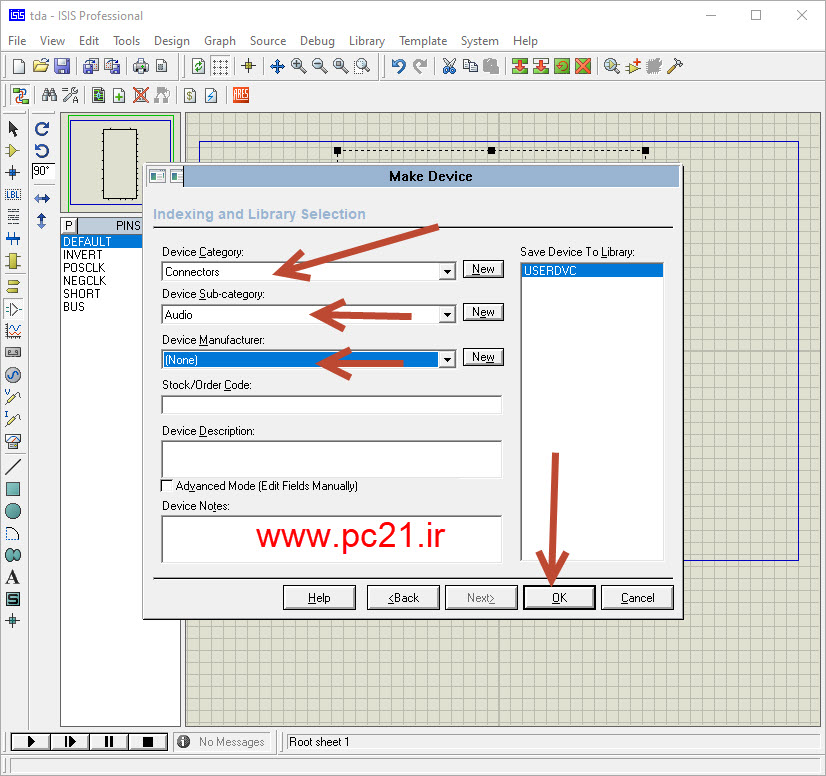
Task: Click the Rotate Clockwise icon
Action: tap(42, 129)
